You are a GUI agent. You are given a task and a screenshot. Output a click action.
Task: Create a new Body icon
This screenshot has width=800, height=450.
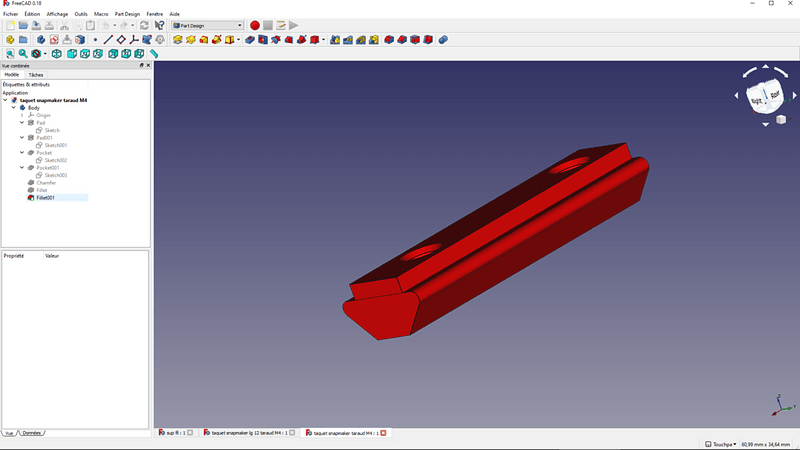pos(41,40)
